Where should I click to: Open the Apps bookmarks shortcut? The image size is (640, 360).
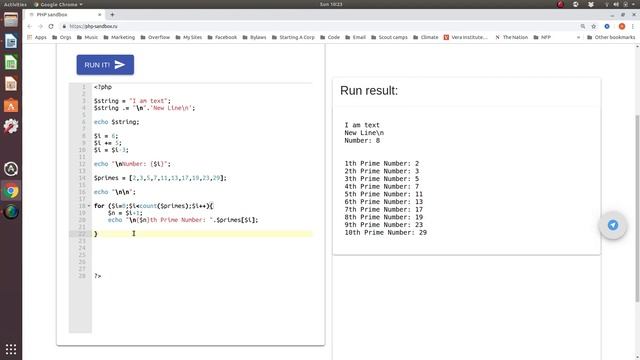click(x=37, y=37)
